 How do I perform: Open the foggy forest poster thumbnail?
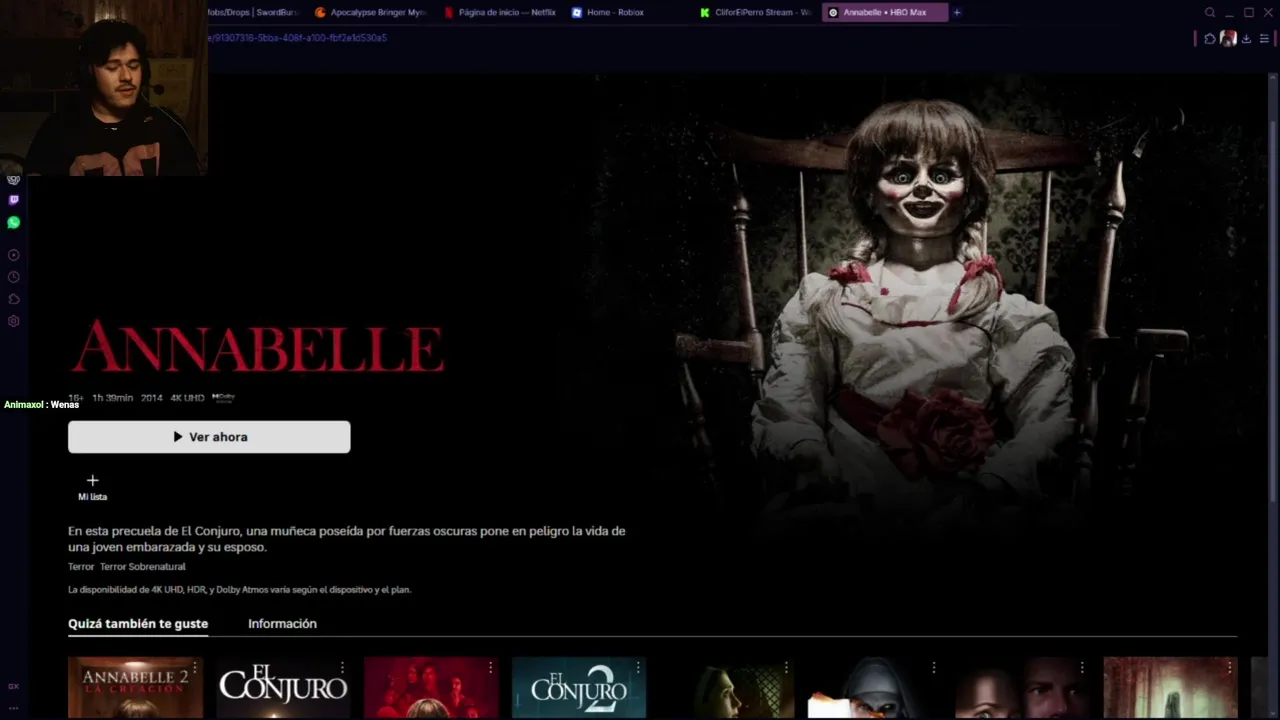(1170, 688)
